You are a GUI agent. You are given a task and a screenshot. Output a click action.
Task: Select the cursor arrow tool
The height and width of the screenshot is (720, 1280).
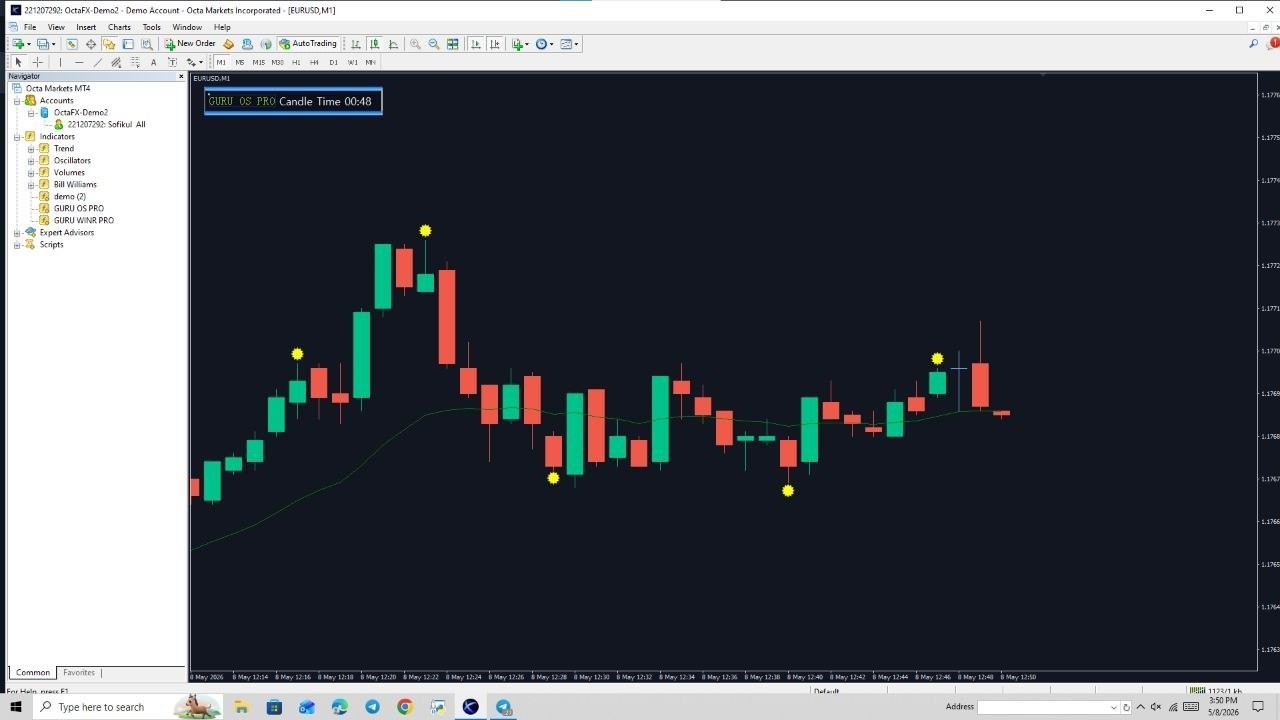click(x=18, y=62)
